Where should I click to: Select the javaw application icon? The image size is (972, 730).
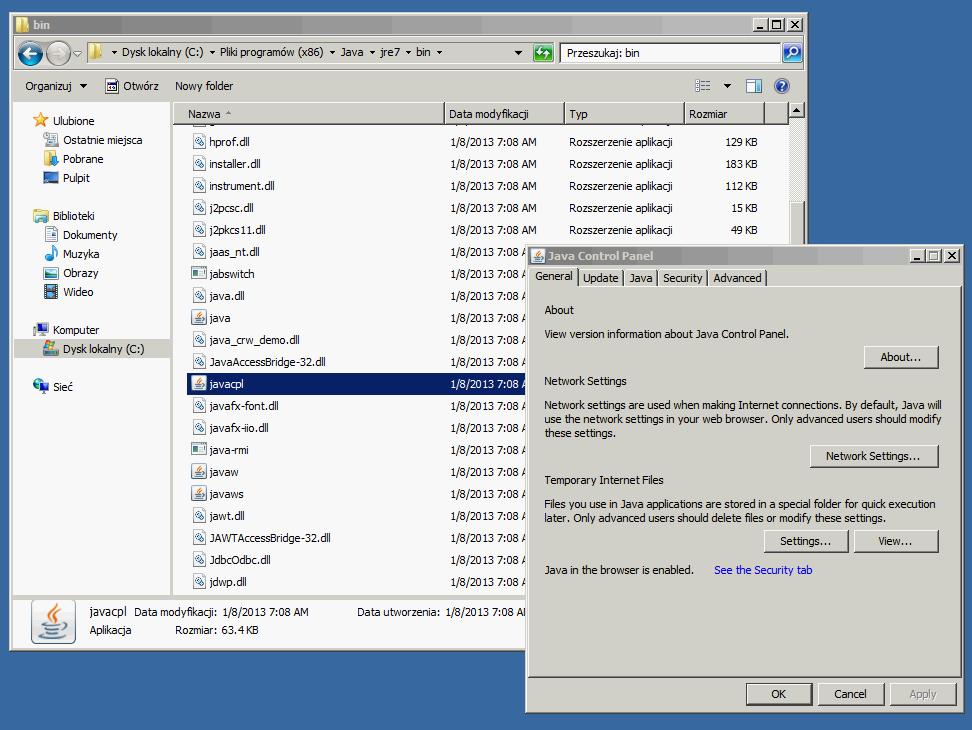tap(198, 472)
